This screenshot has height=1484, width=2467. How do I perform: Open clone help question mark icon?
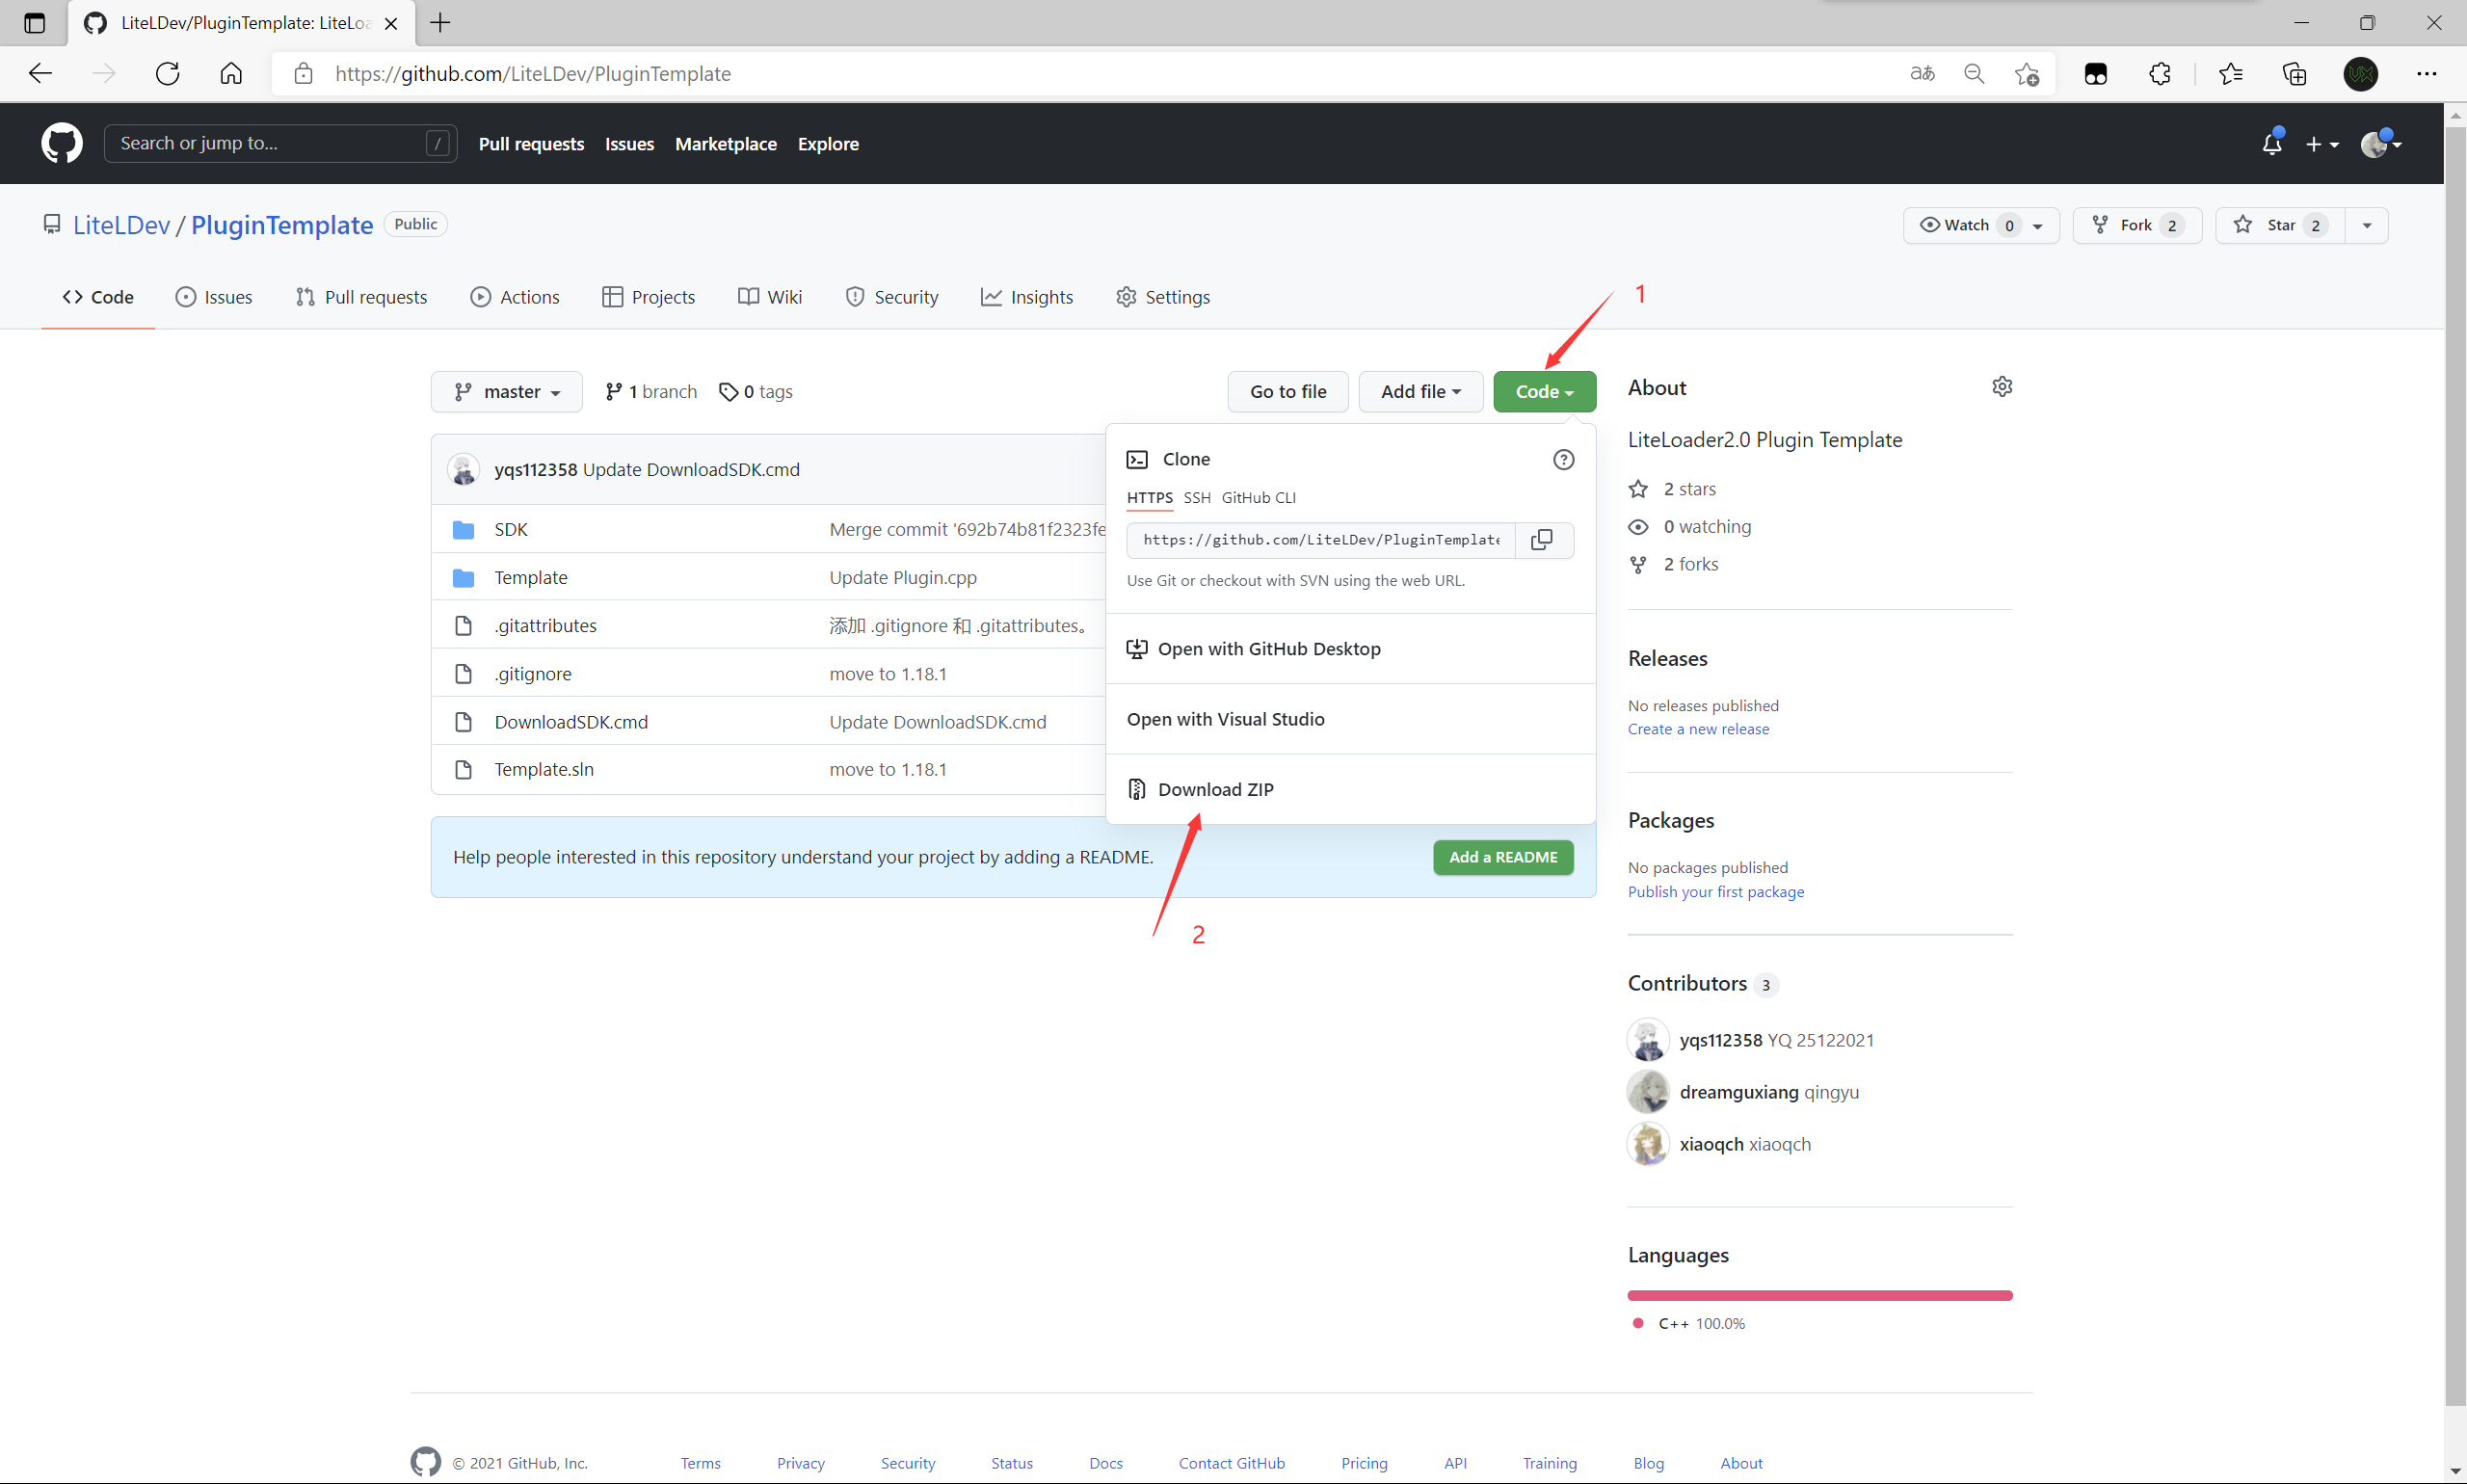pyautogui.click(x=1563, y=459)
